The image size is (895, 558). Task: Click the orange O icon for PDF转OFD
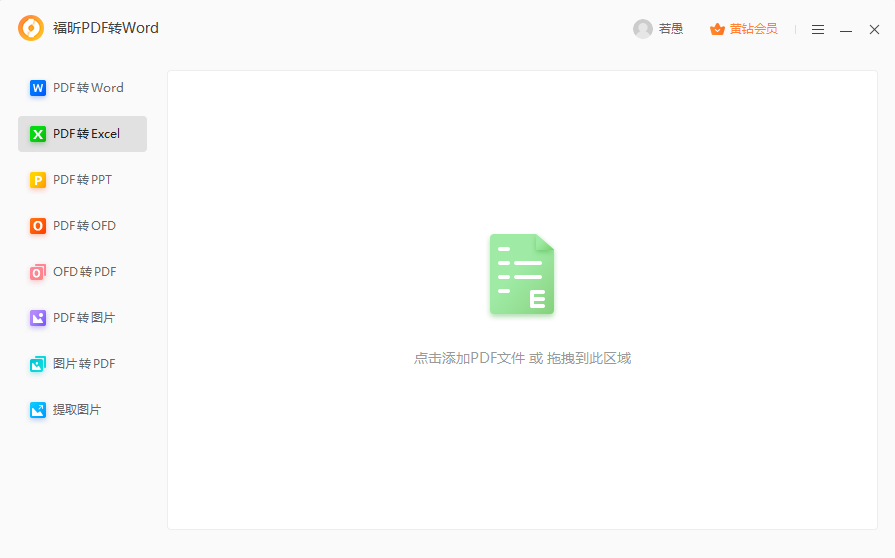tap(38, 226)
